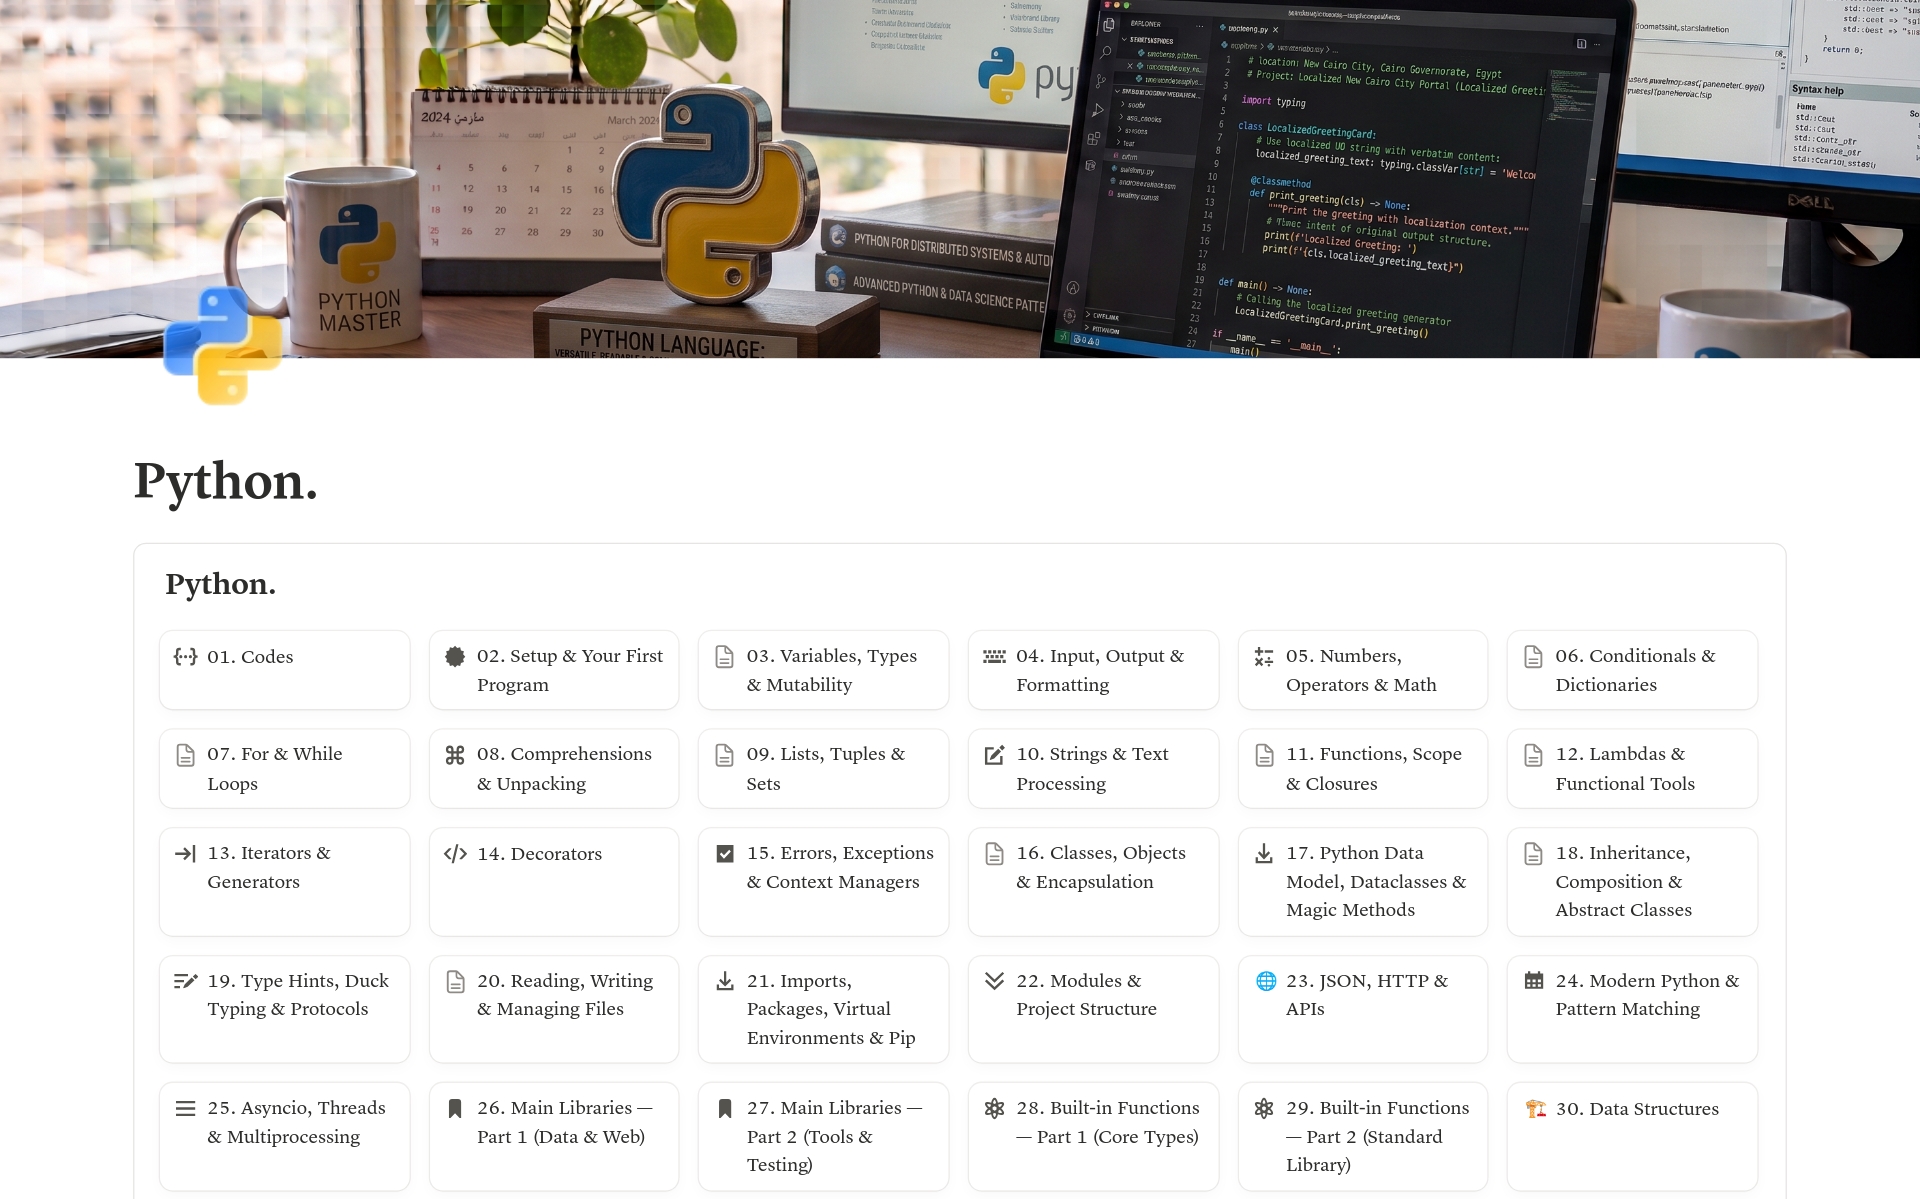The height and width of the screenshot is (1199, 1920).
Task: Click the edit pencil icon on 10. Strings
Action: click(x=994, y=755)
